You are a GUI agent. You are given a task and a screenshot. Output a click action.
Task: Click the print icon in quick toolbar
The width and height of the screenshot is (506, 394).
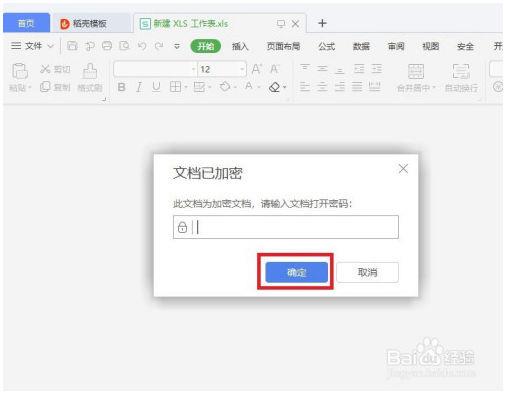coord(107,46)
